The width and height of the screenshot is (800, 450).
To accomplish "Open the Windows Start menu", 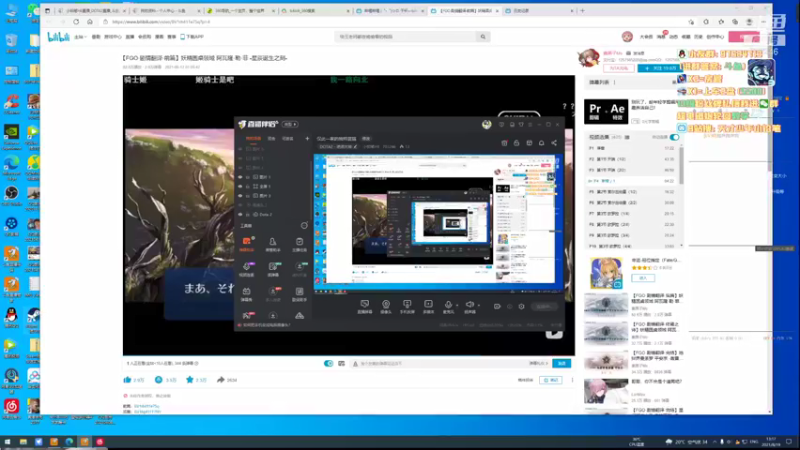I will click(7, 441).
